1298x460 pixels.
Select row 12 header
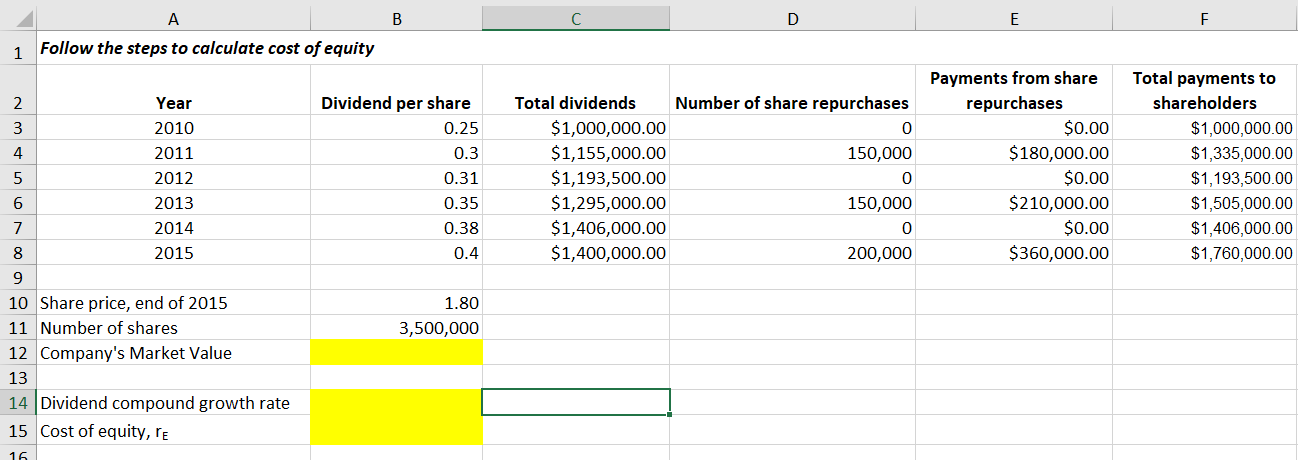point(18,353)
